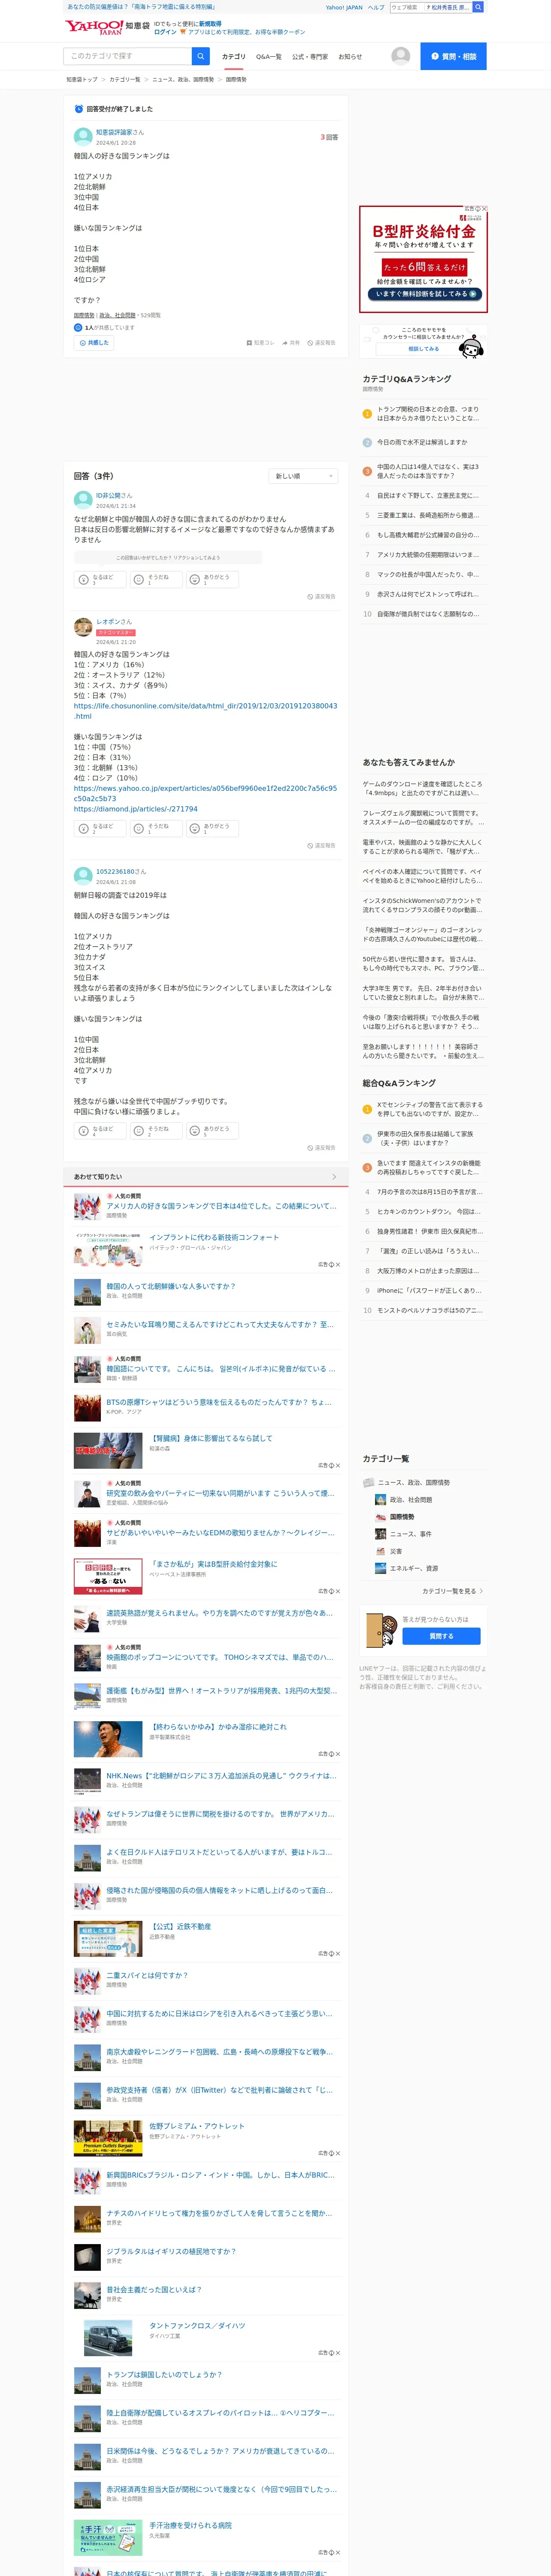This screenshot has width=551, height=2576.
Task: Click the ログイン link
Action: [166, 32]
